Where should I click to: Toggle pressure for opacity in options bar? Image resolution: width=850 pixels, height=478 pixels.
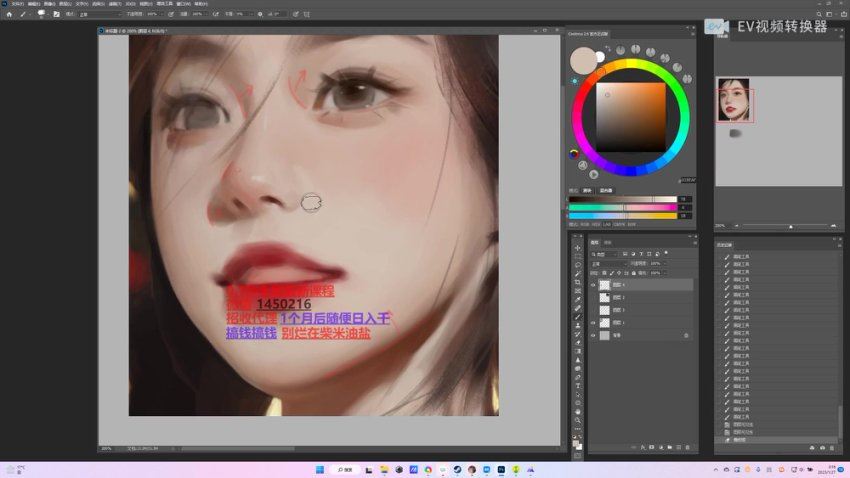(171, 15)
